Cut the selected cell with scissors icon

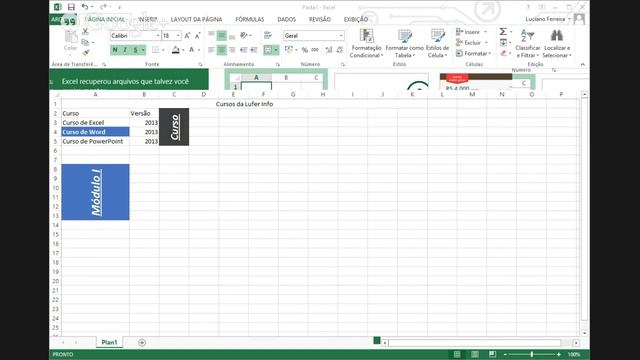coord(85,31)
